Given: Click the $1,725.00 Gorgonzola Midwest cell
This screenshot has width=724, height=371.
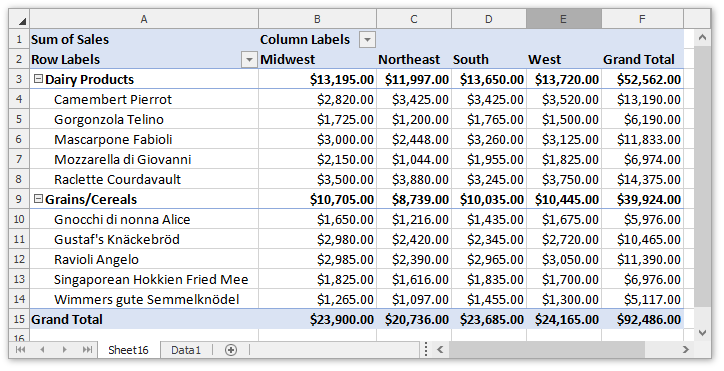Looking at the screenshot, I should [x=317, y=119].
